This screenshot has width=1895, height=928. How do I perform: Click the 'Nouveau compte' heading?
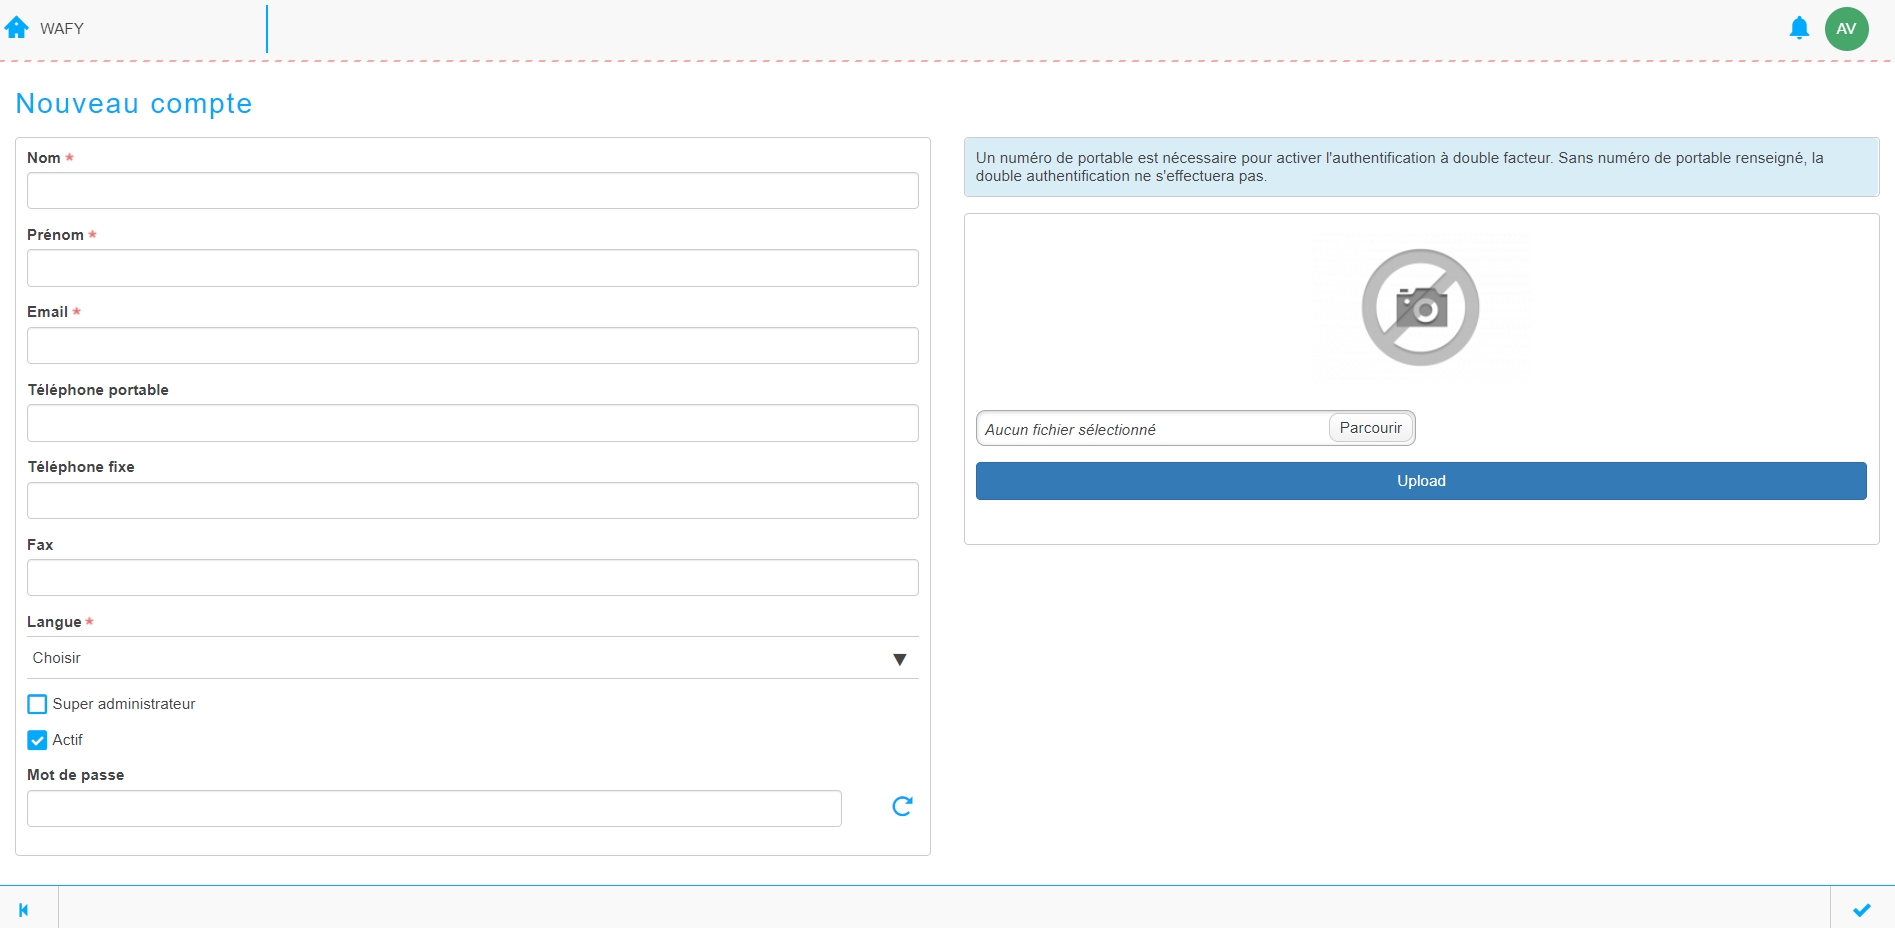tap(134, 104)
